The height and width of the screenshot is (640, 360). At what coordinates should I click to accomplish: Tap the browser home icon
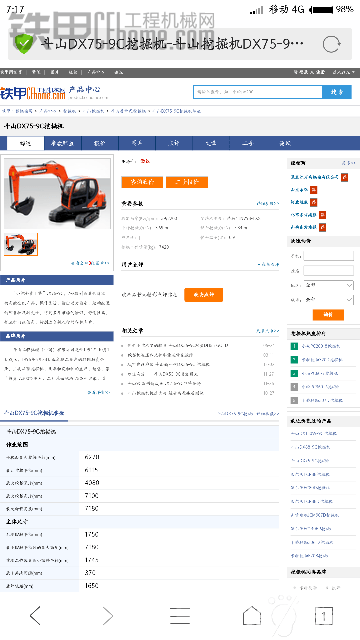click(x=252, y=615)
